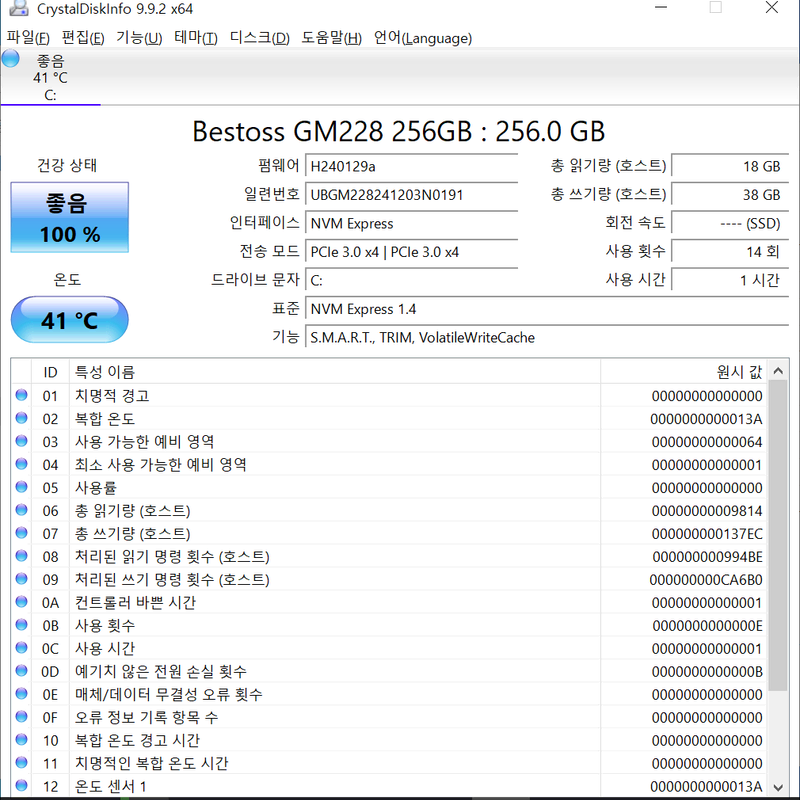Click the status orb for row 02 복합 온도
Image resolution: width=800 pixels, height=800 pixels.
pos(21,418)
